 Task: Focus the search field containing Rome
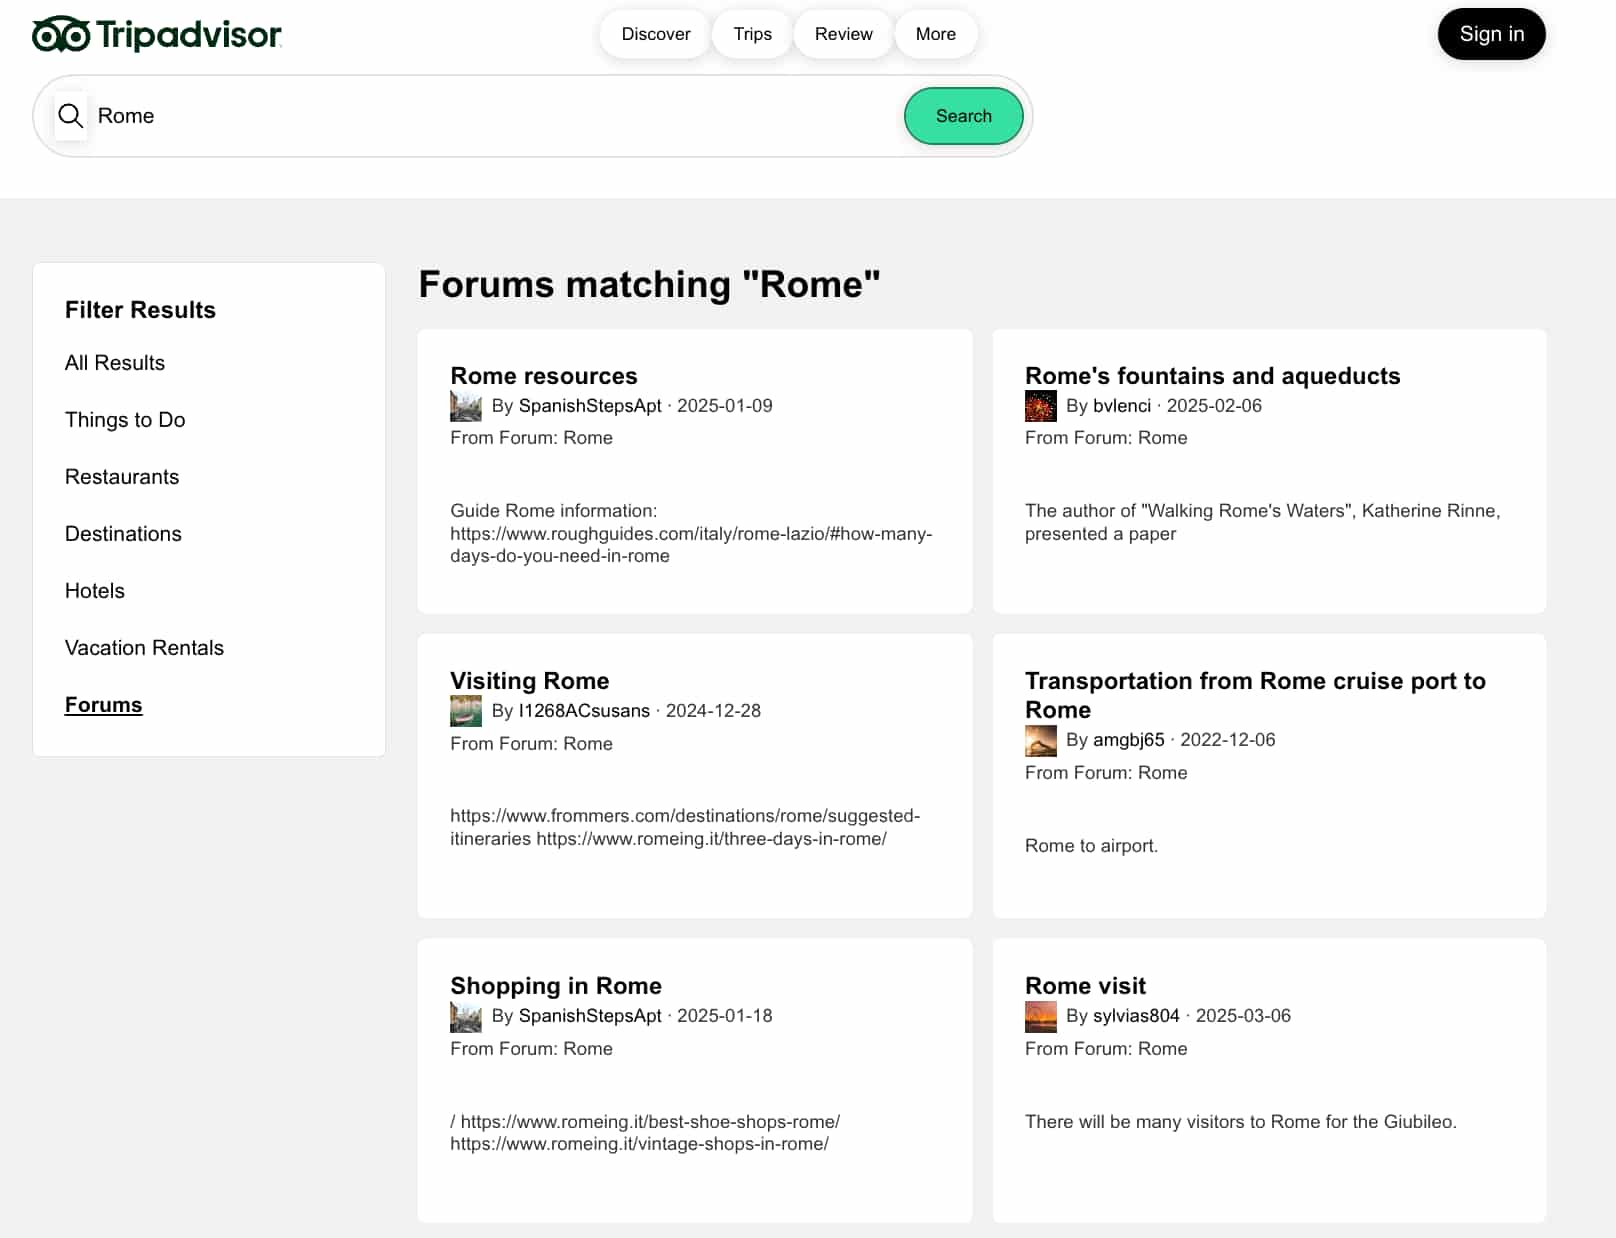click(x=495, y=116)
